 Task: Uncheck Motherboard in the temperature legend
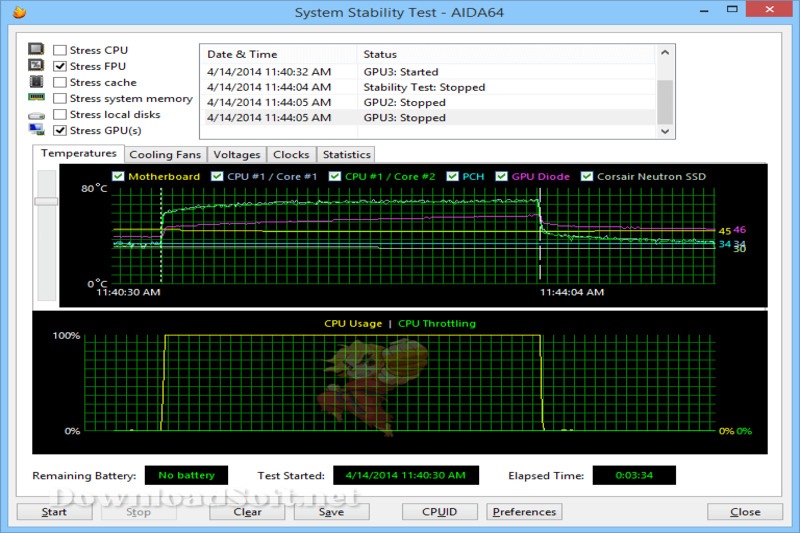[118, 176]
